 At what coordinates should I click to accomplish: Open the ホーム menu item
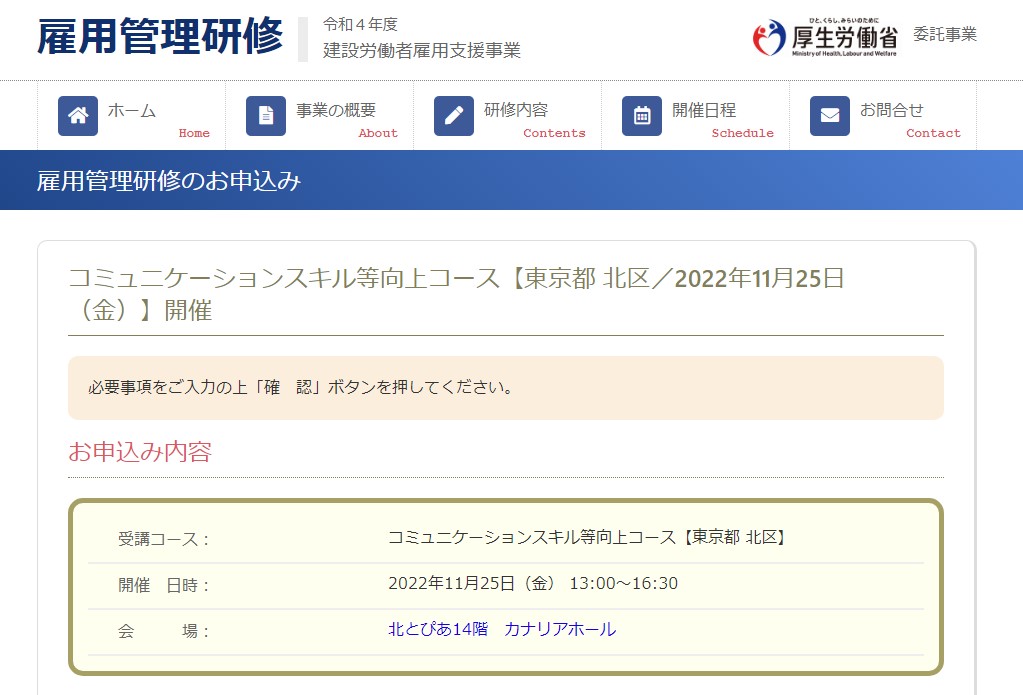(132, 110)
